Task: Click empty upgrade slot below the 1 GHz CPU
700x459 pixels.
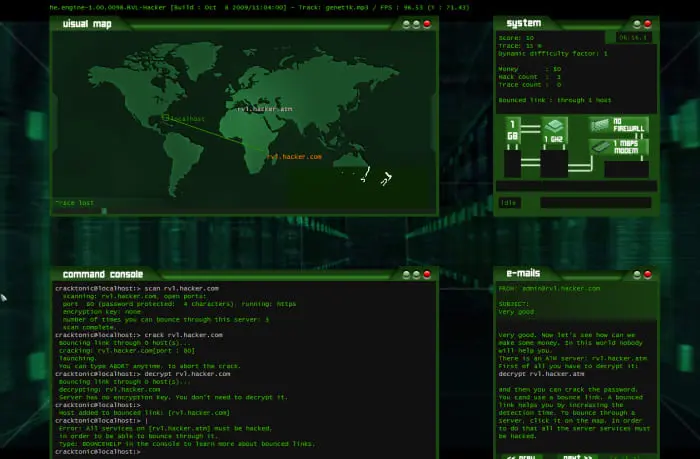Action: (554, 164)
